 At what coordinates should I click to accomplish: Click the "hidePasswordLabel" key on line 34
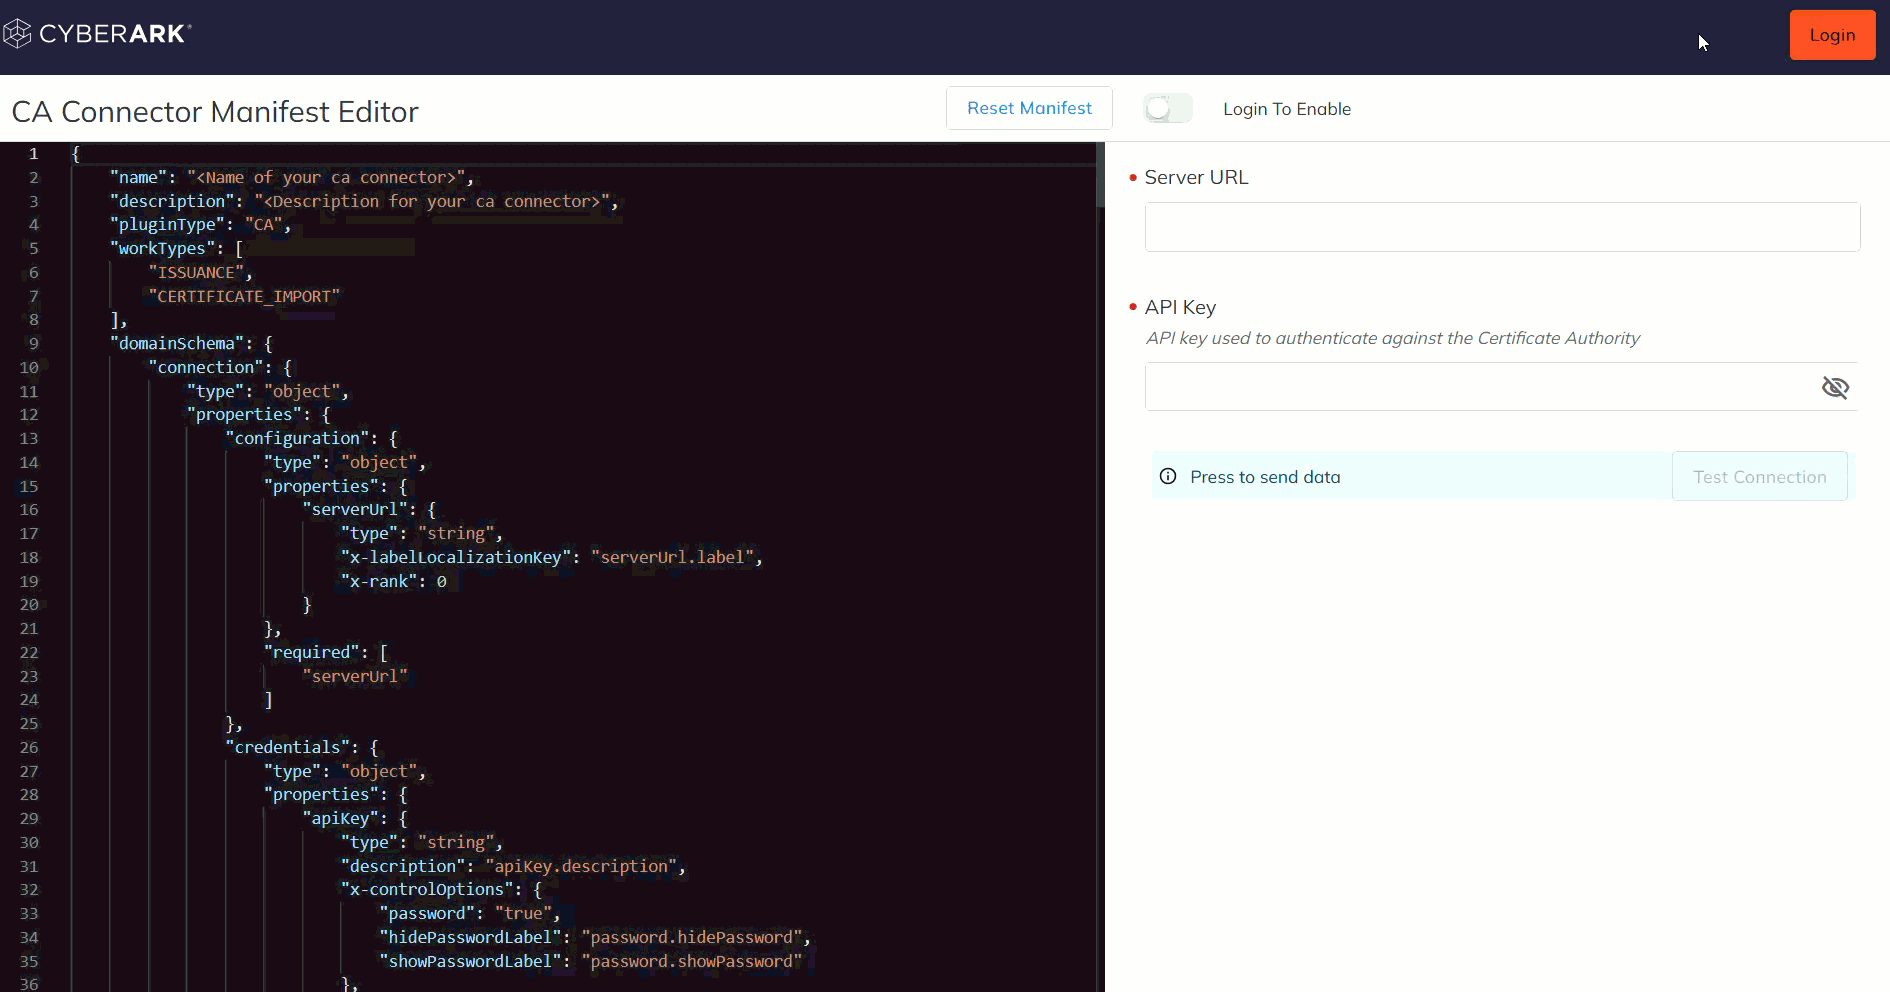click(x=470, y=937)
